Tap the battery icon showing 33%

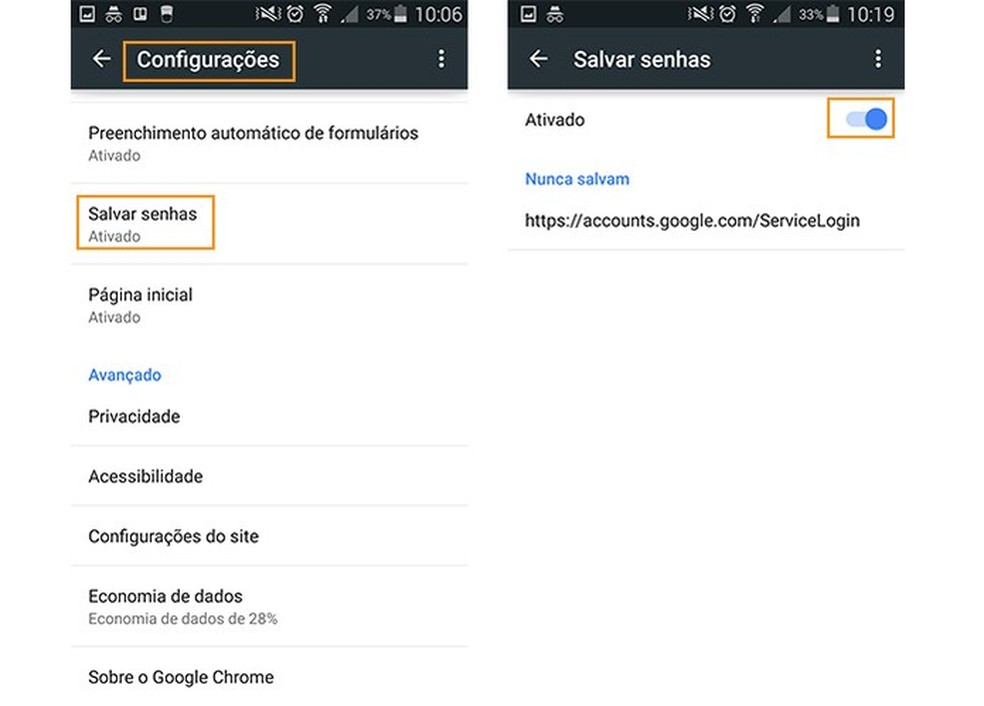833,14
